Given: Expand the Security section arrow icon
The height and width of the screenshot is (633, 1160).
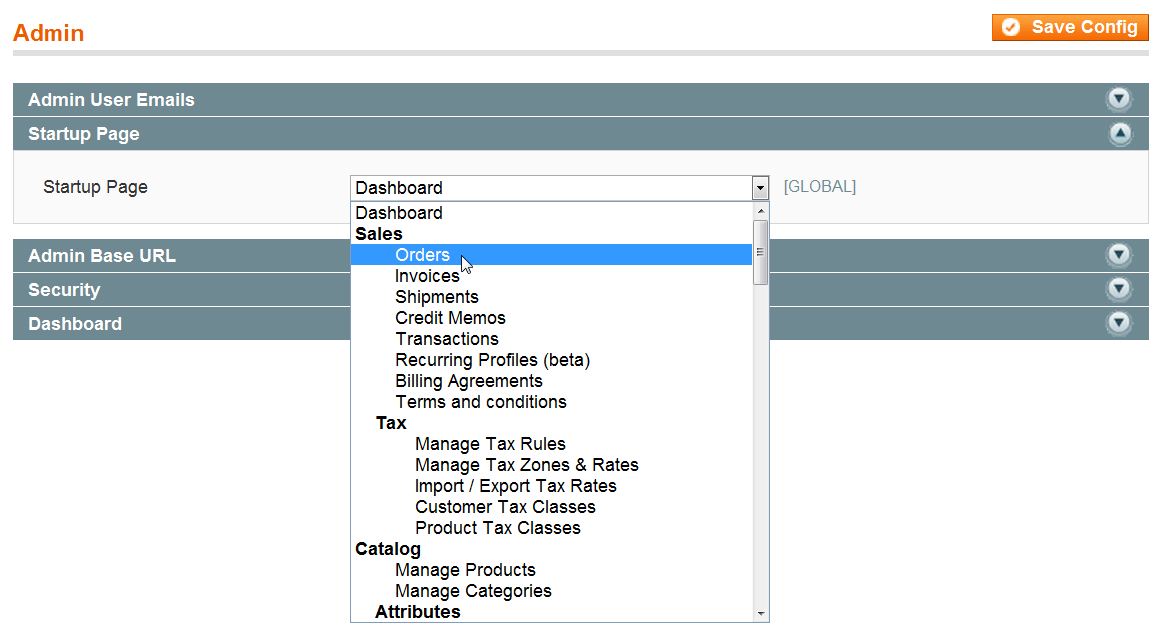Looking at the screenshot, I should click(x=1119, y=289).
